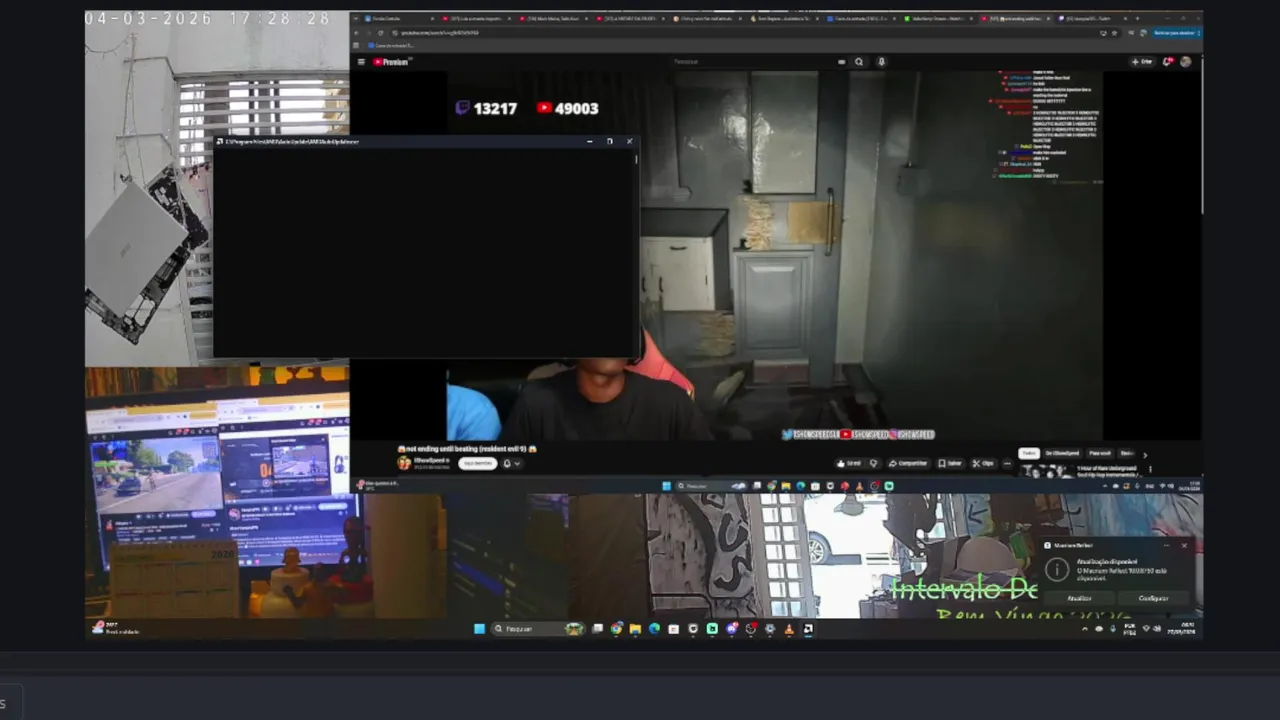Dismiss the Macrium Reflect notification

(x=1184, y=545)
